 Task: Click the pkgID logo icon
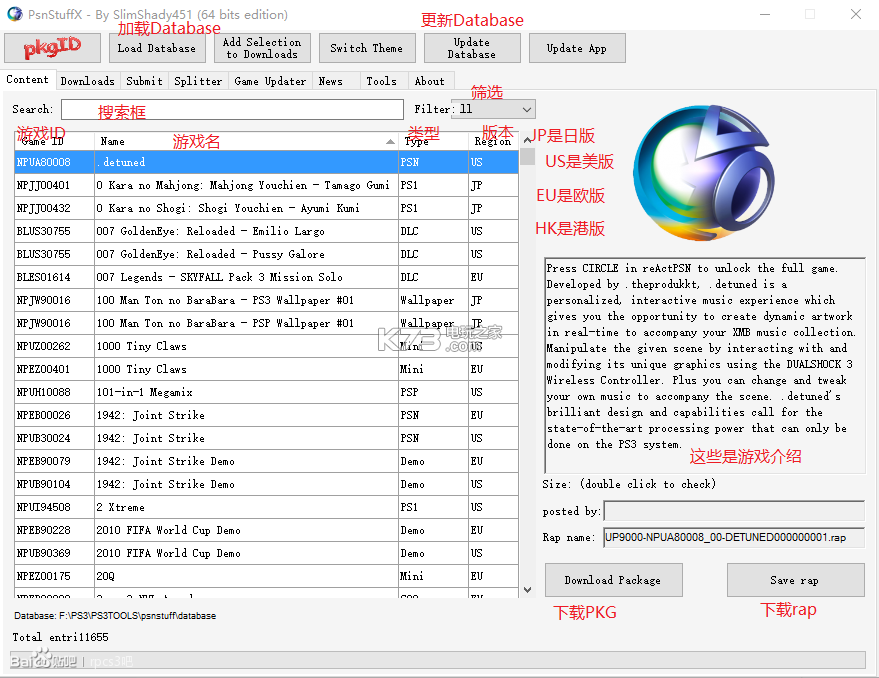tap(52, 46)
